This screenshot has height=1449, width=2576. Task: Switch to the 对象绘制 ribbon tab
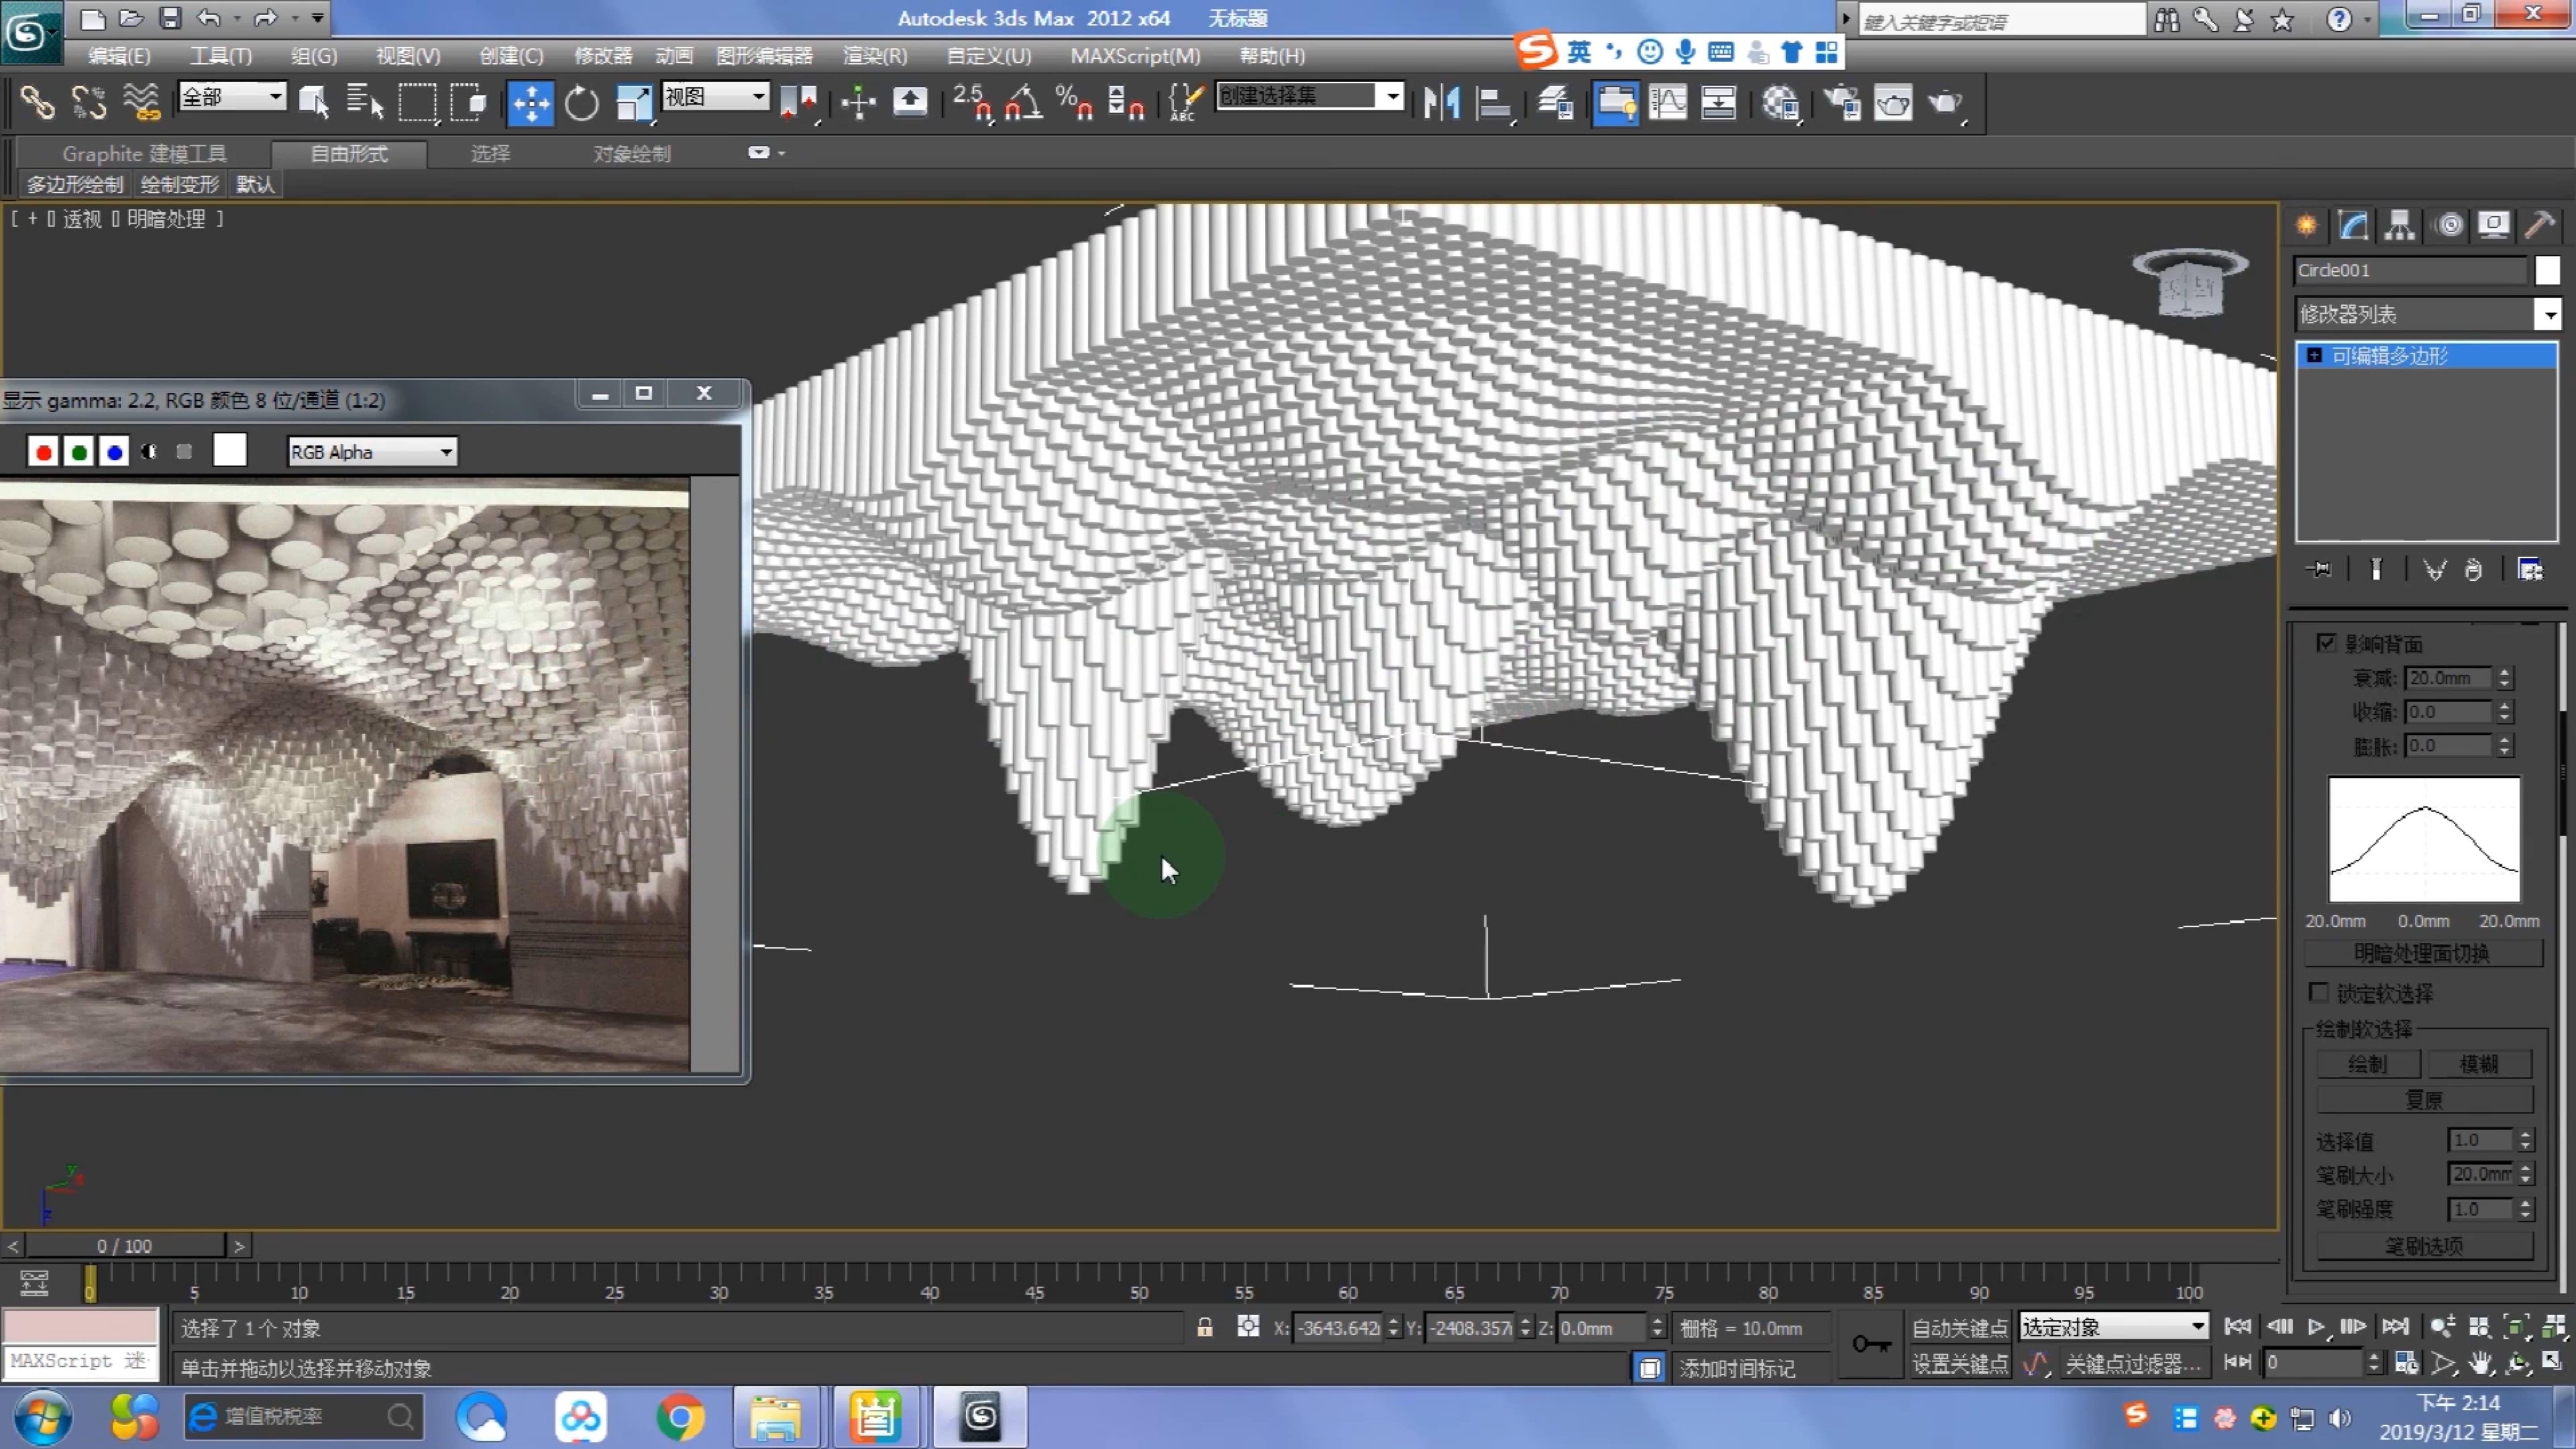point(632,153)
